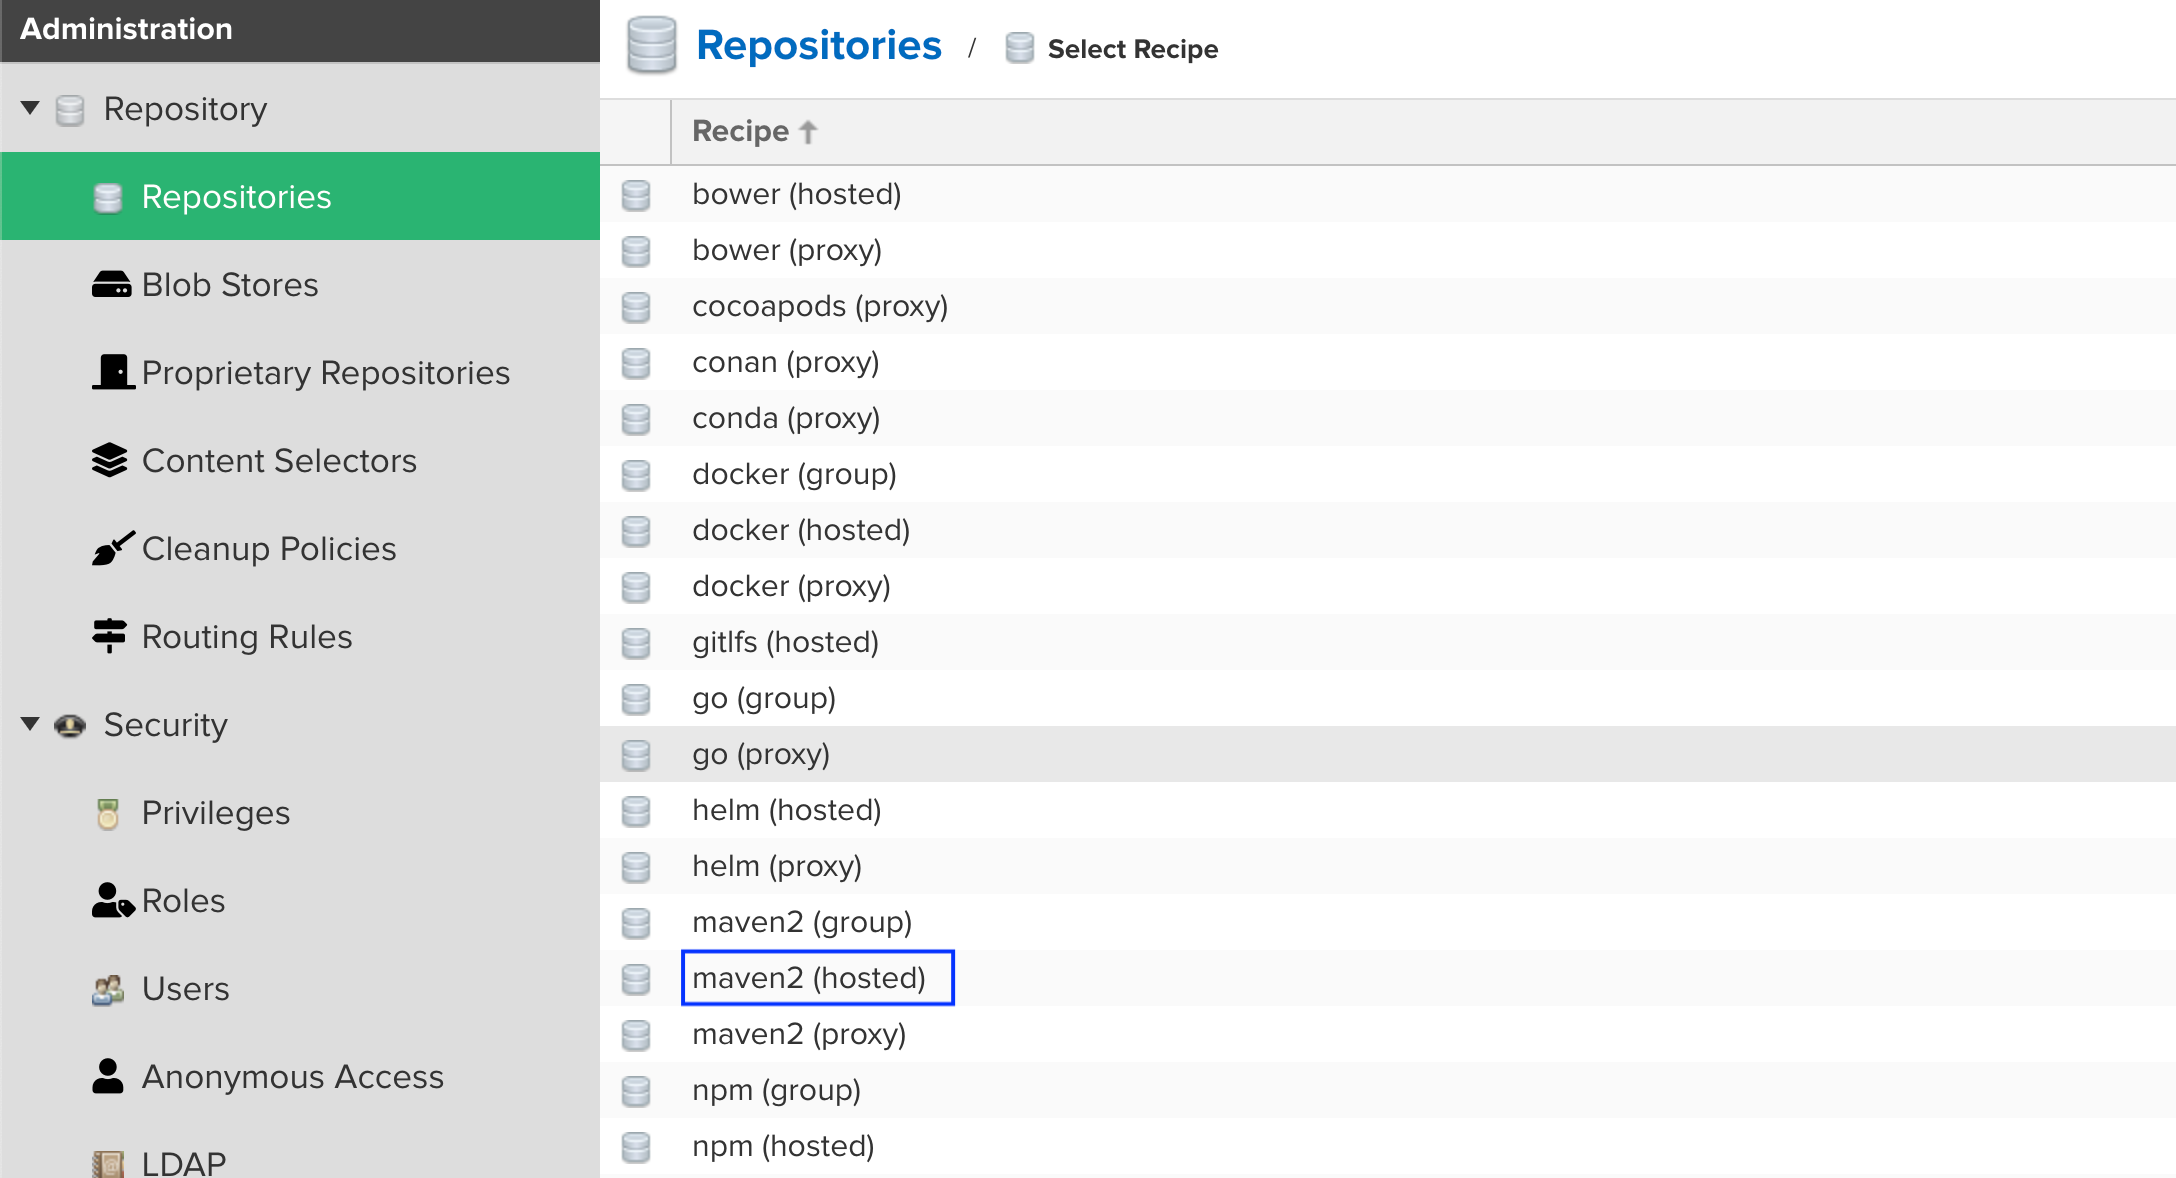
Task: Select the maven2 (hosted) recipe
Action: point(808,978)
